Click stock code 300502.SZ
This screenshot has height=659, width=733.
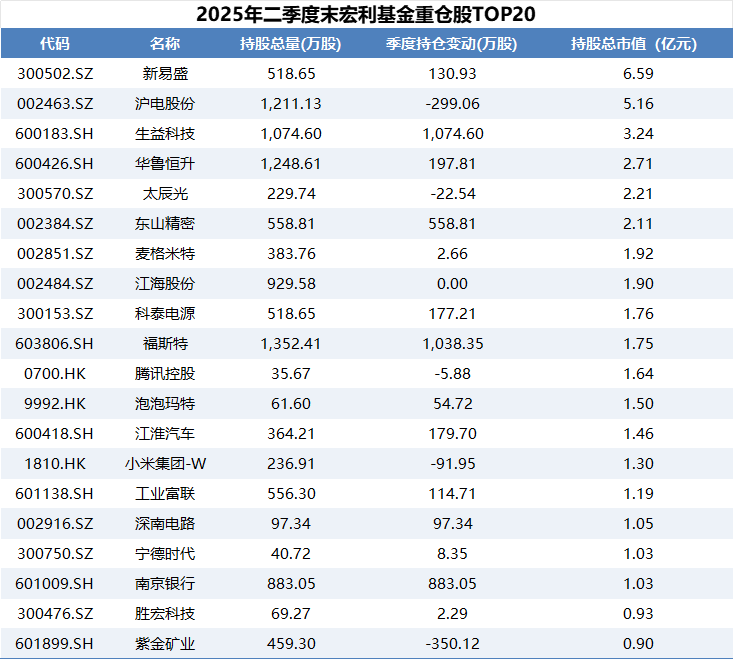coord(55,73)
